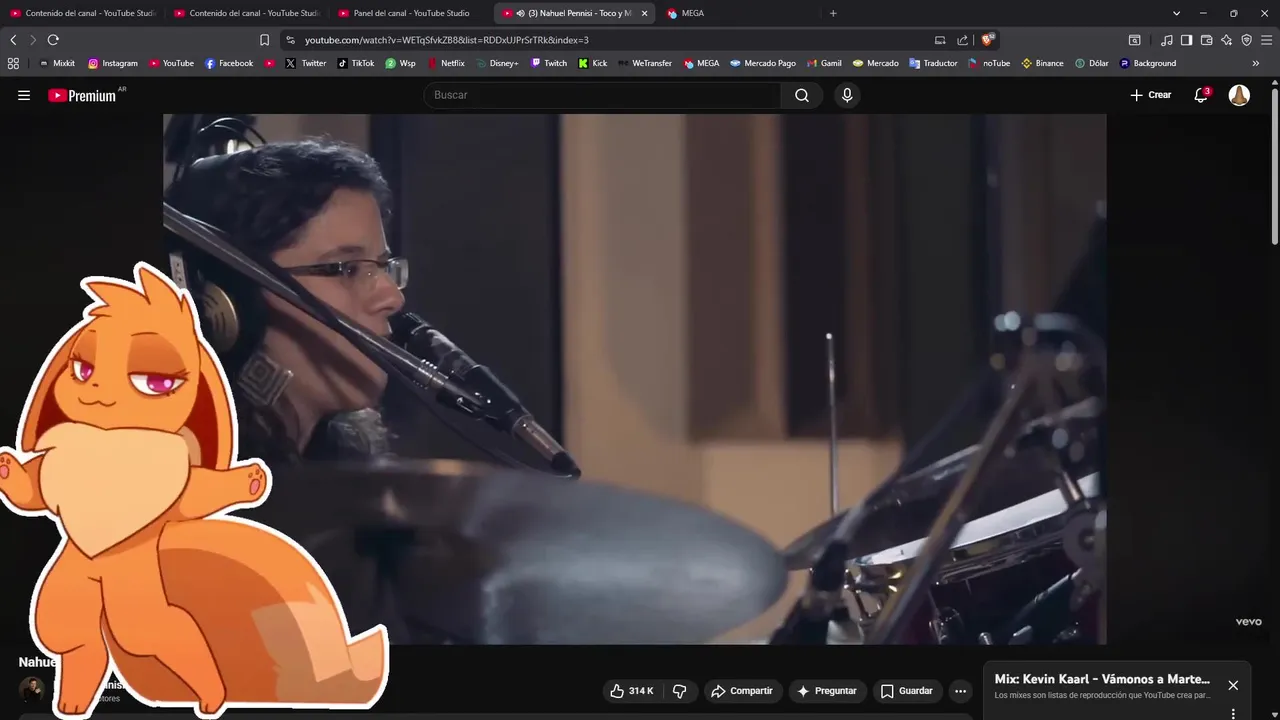Image resolution: width=1280 pixels, height=720 pixels.
Task: Switch to first Contenido del canal tab
Action: (83, 13)
